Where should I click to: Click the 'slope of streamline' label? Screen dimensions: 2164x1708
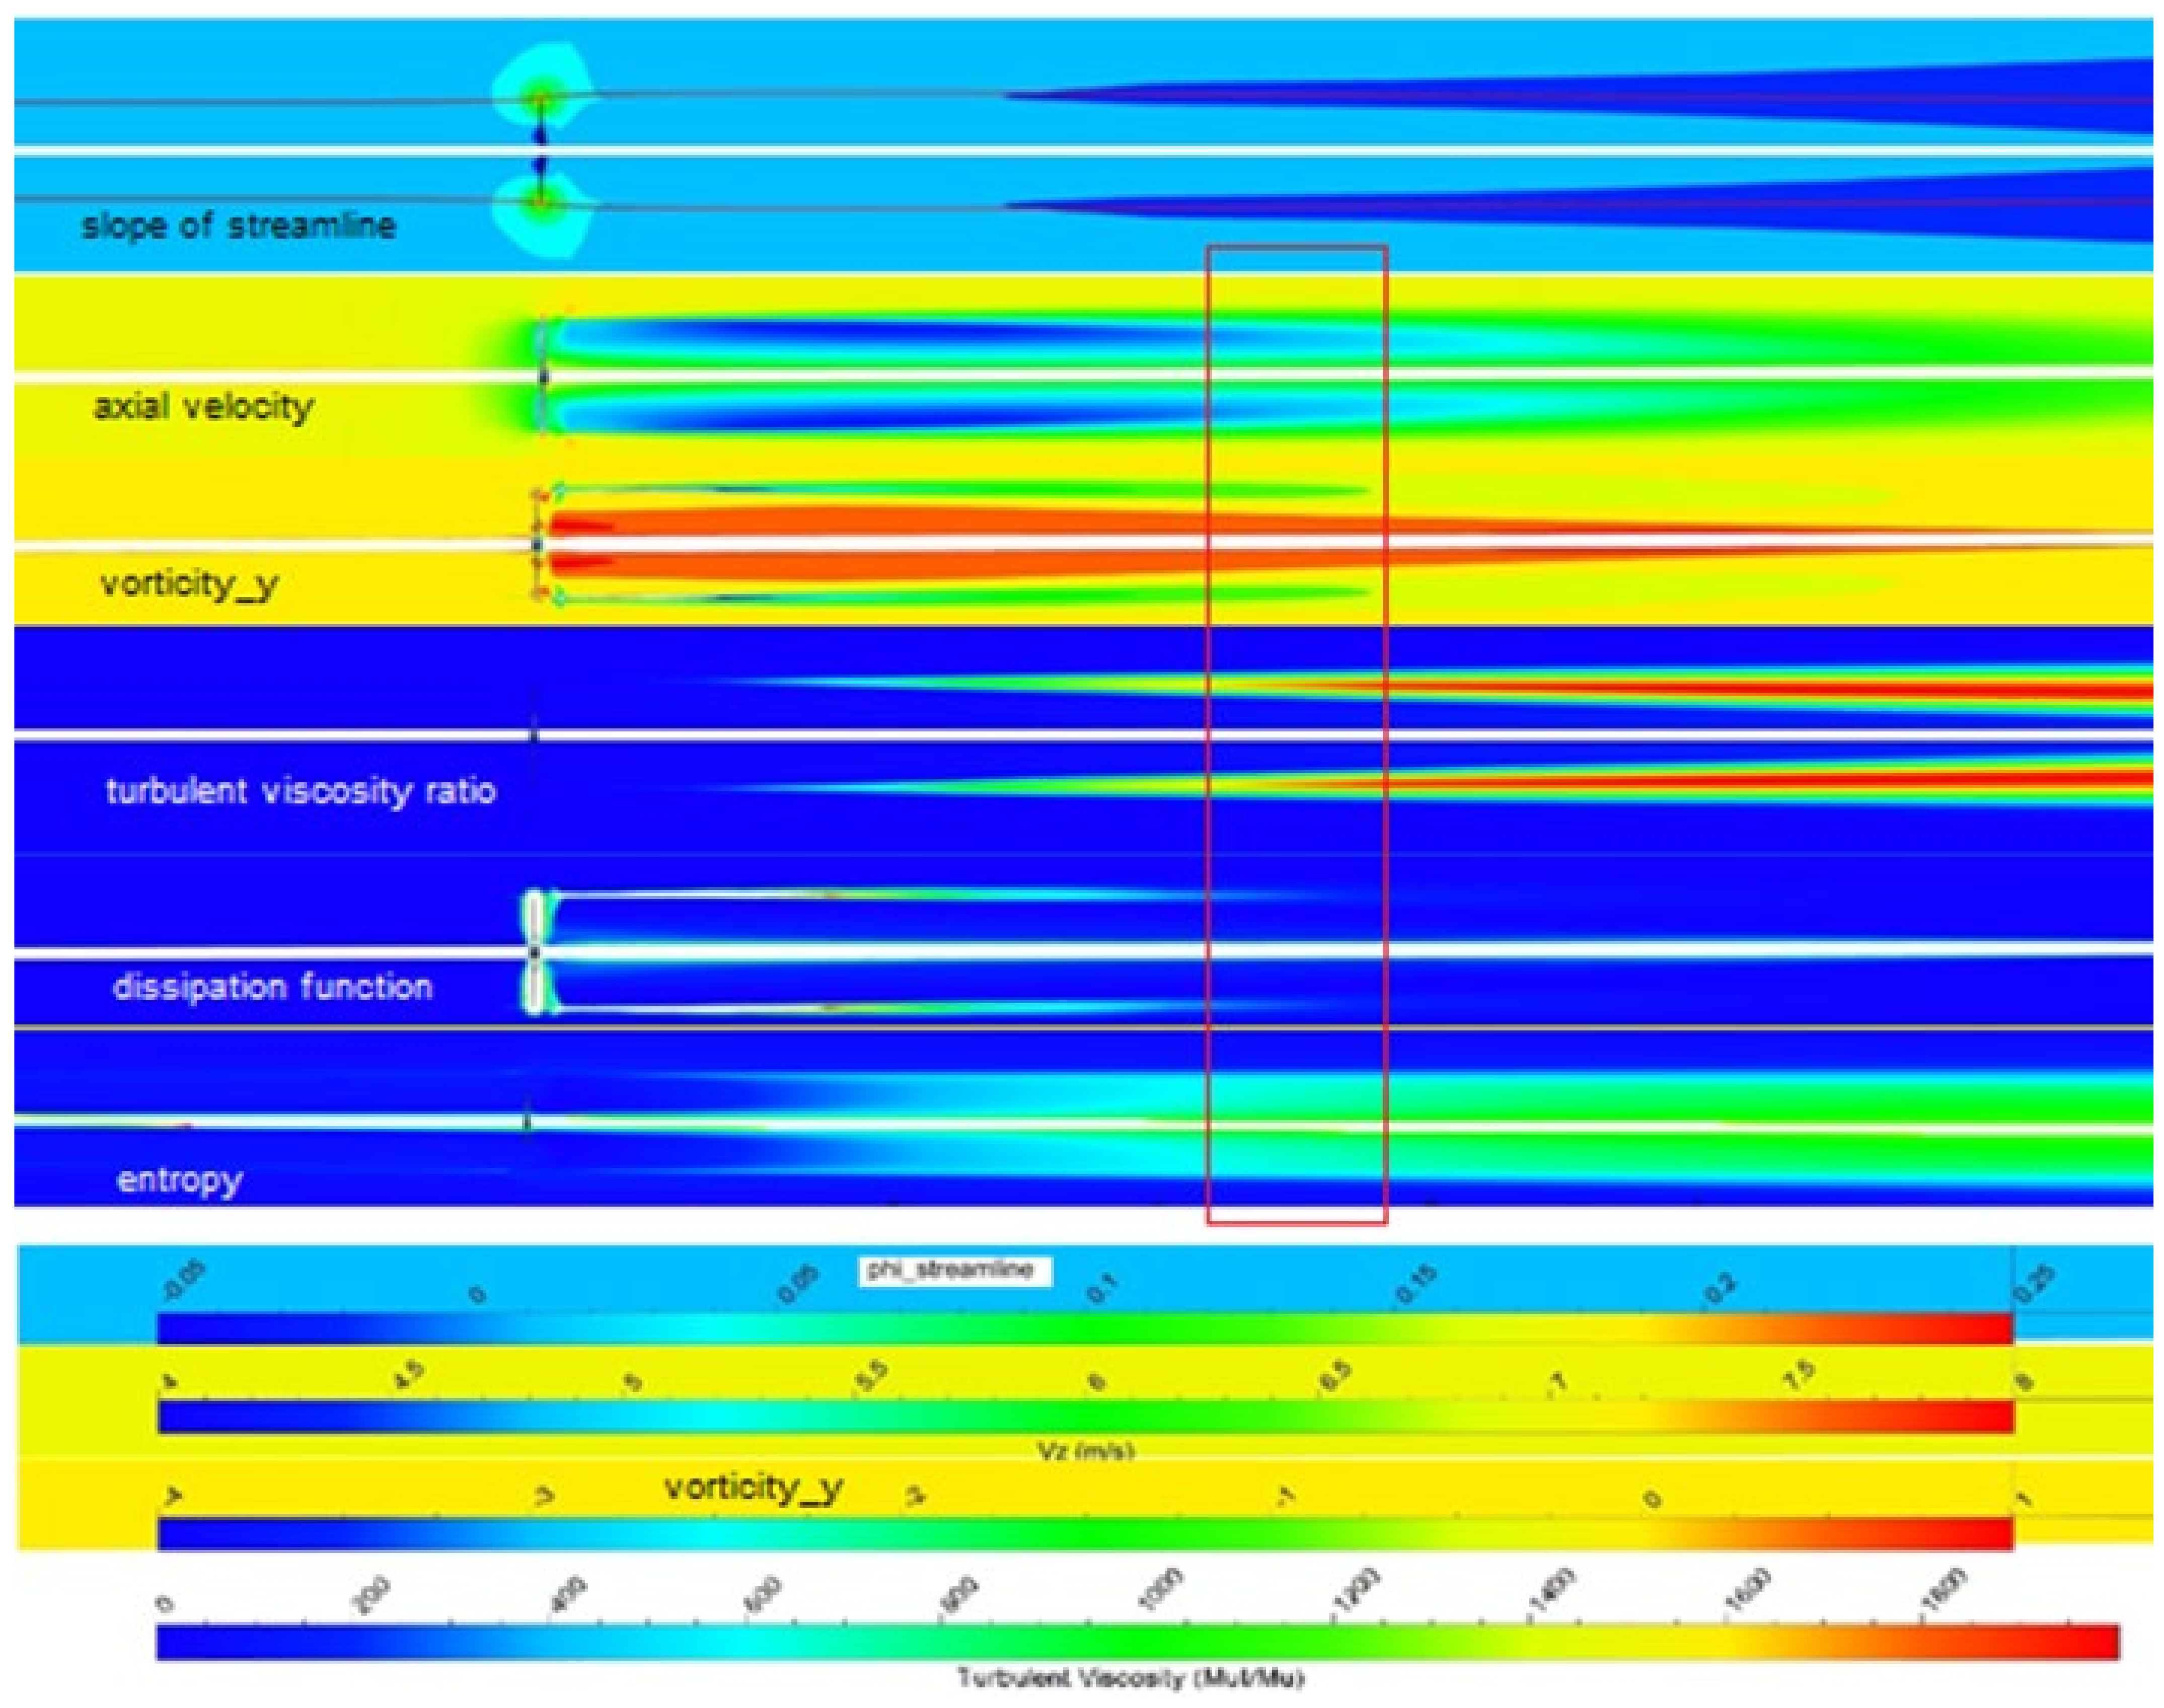238,225
